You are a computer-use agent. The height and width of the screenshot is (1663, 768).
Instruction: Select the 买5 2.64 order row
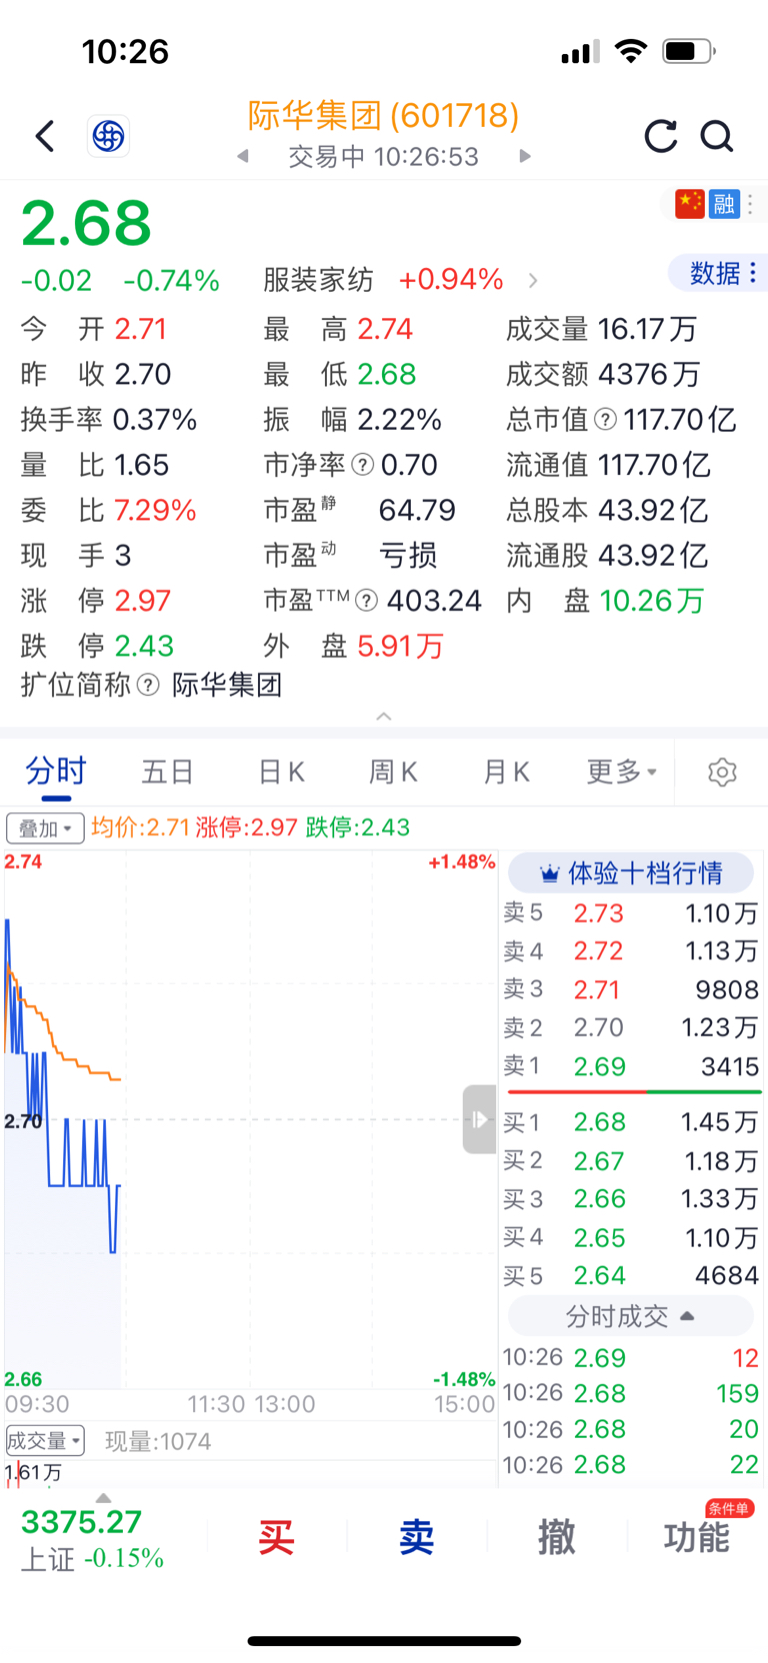click(x=631, y=1276)
